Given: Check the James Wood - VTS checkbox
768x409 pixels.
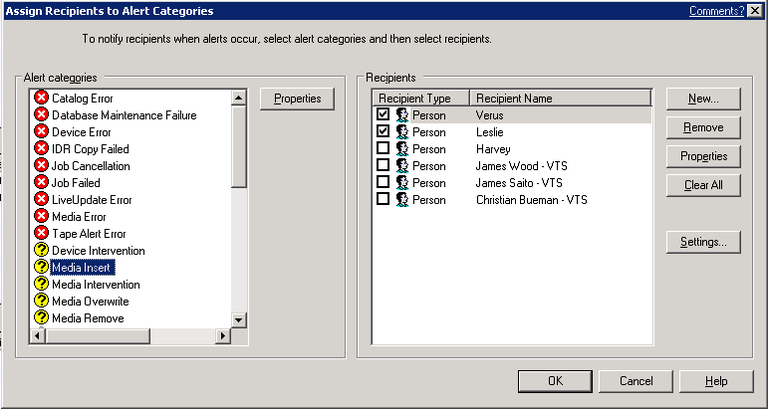Looking at the screenshot, I should [x=383, y=166].
